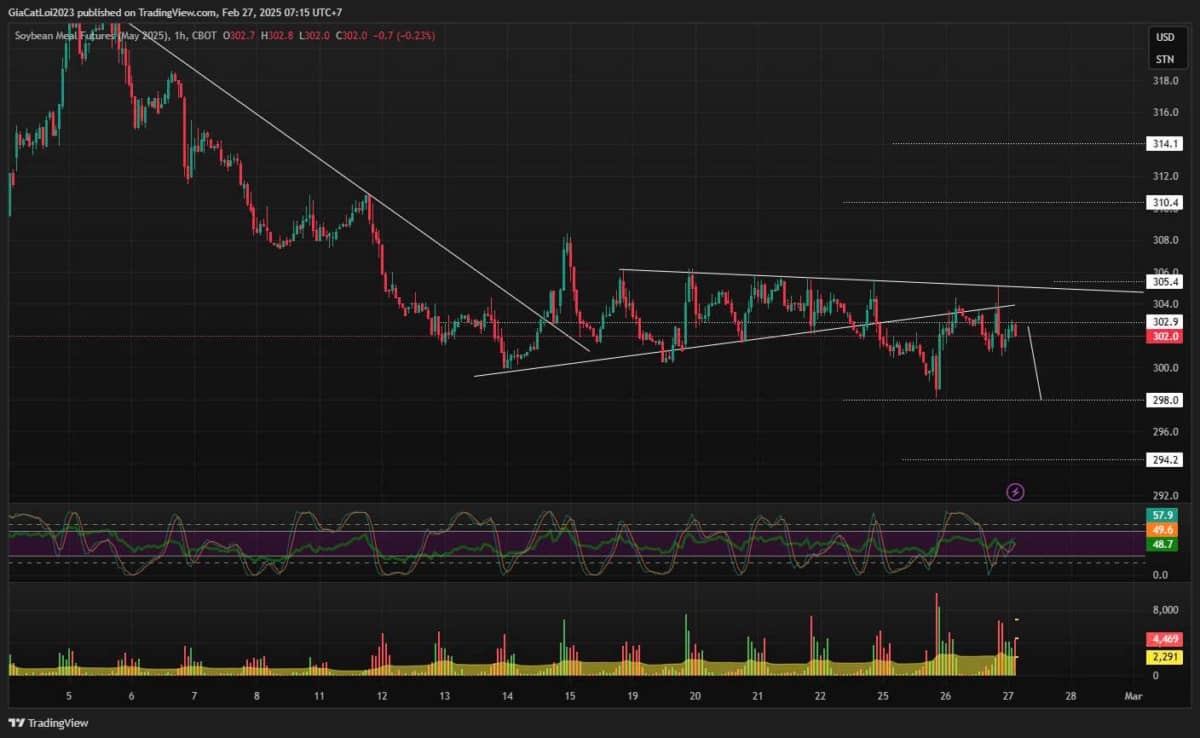Click the 296.0 price axis tick
1200x738 pixels.
[1167, 432]
